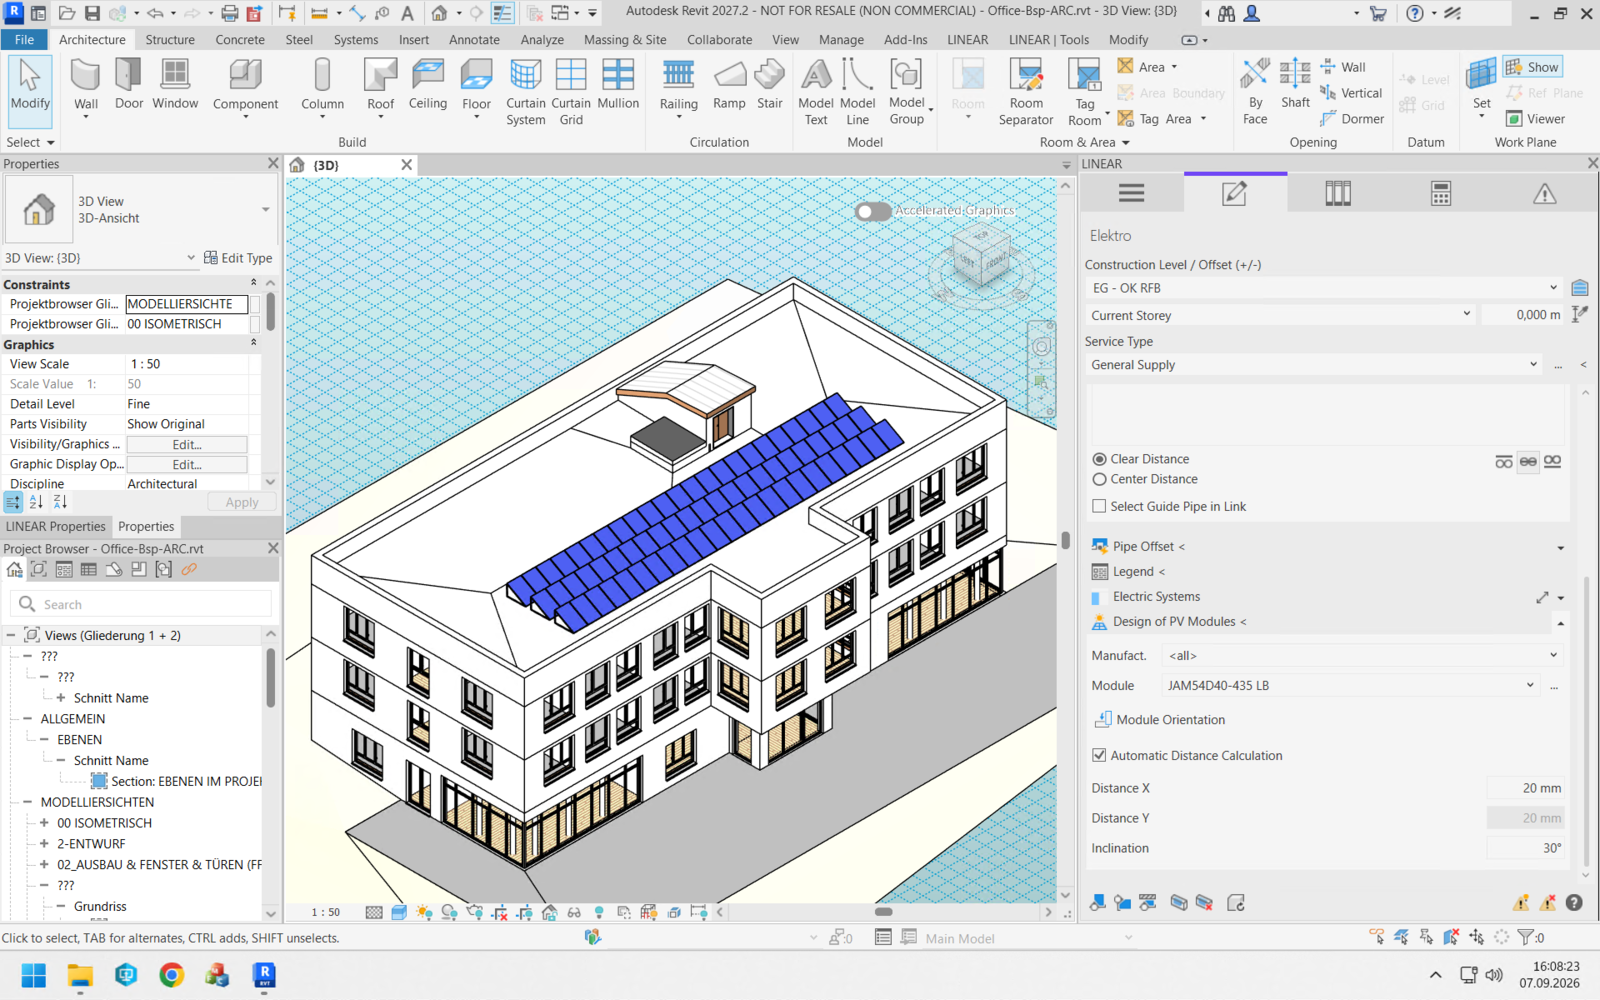Expand the 00 ISOMETRISCH tree node

(44, 823)
